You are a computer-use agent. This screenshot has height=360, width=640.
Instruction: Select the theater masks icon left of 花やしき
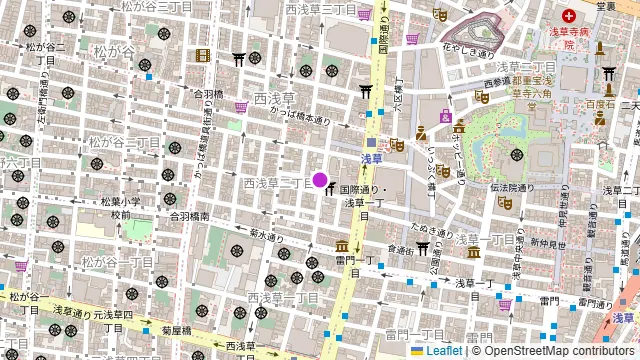point(440,15)
